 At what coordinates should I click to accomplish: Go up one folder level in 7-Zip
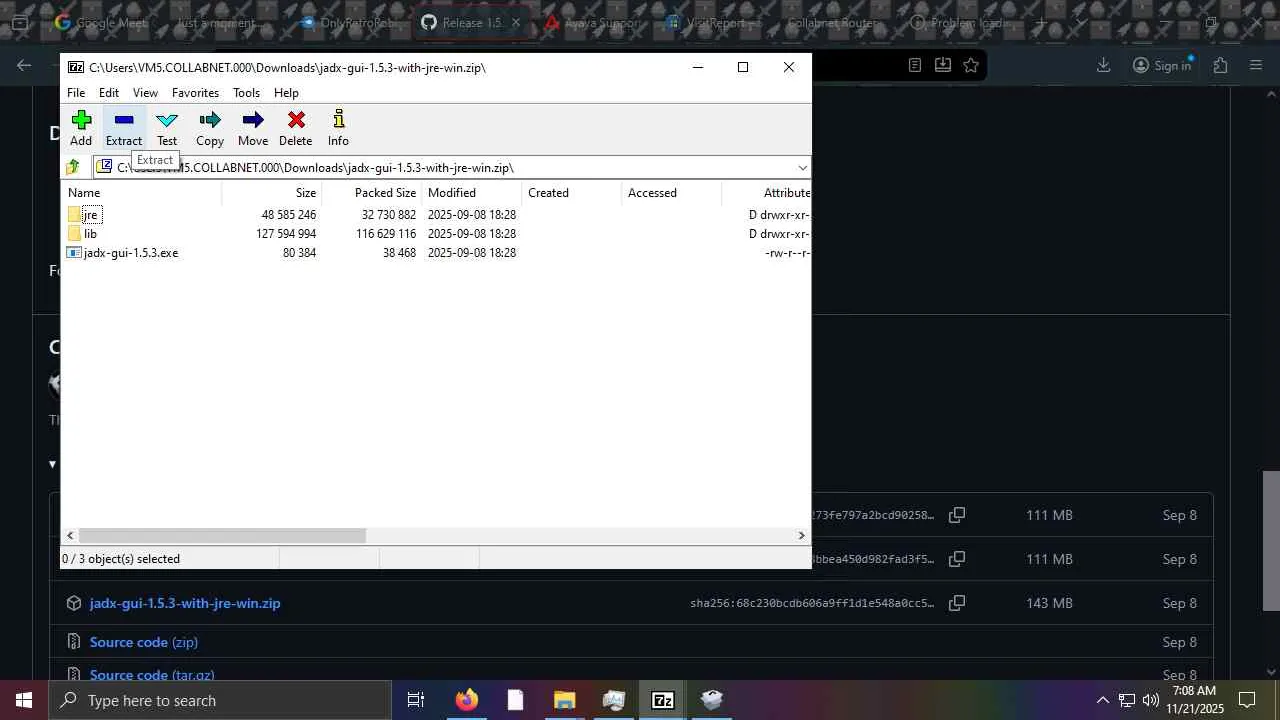point(73,167)
